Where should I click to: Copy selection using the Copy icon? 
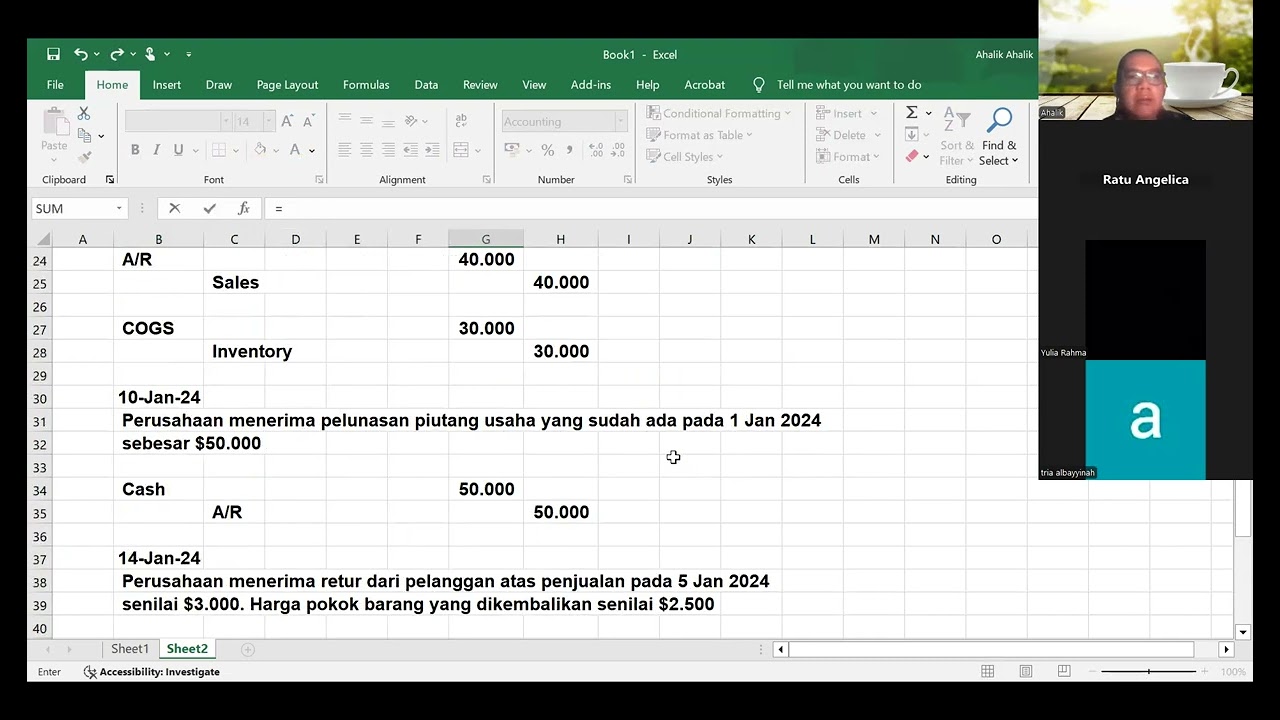coord(85,135)
